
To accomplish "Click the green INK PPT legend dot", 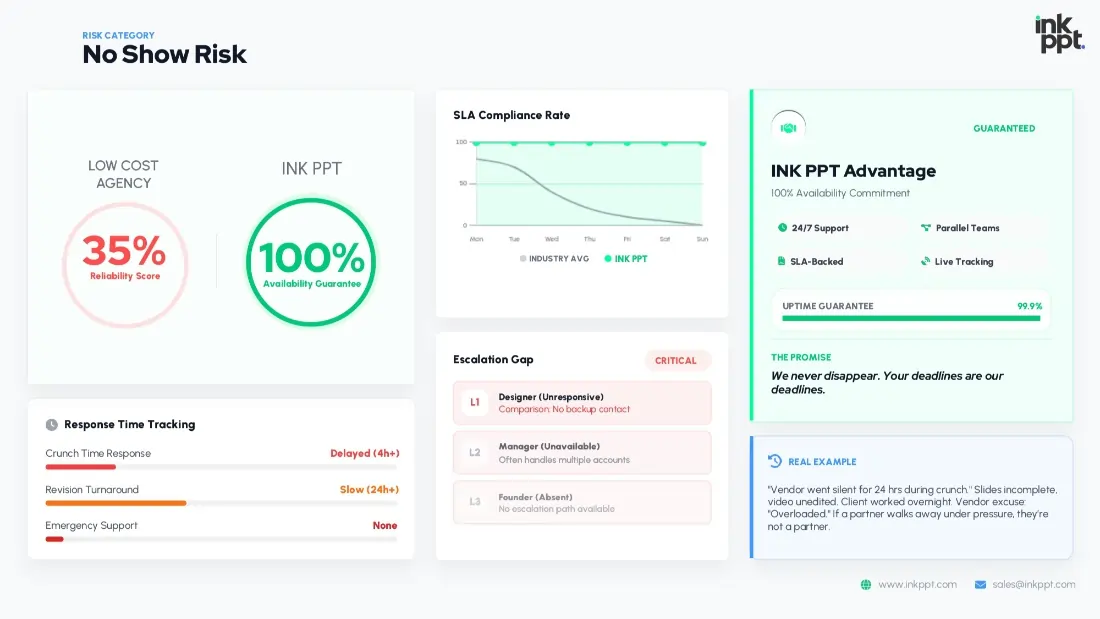I will pos(608,258).
